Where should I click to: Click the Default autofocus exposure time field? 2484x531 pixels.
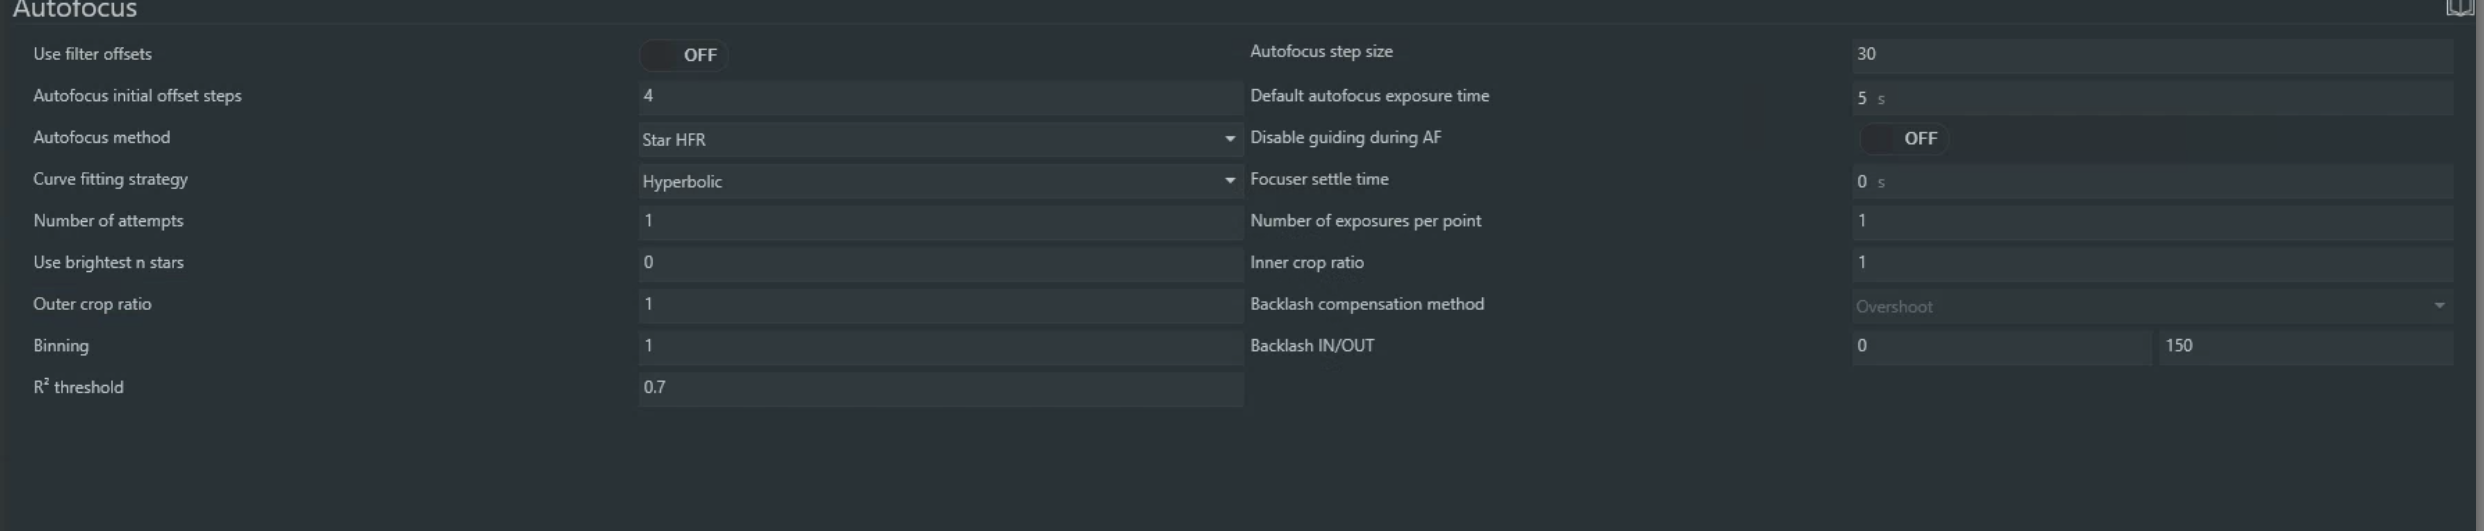(2150, 98)
